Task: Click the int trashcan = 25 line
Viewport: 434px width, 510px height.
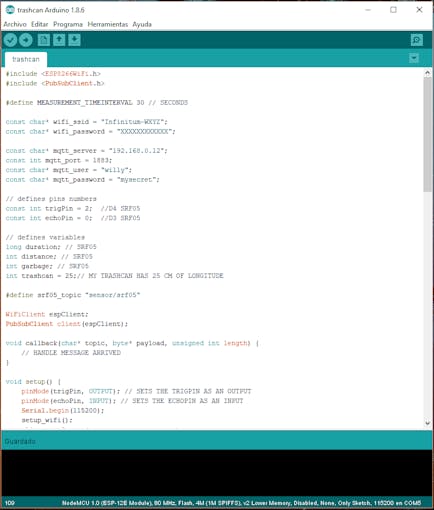Action: click(x=115, y=276)
